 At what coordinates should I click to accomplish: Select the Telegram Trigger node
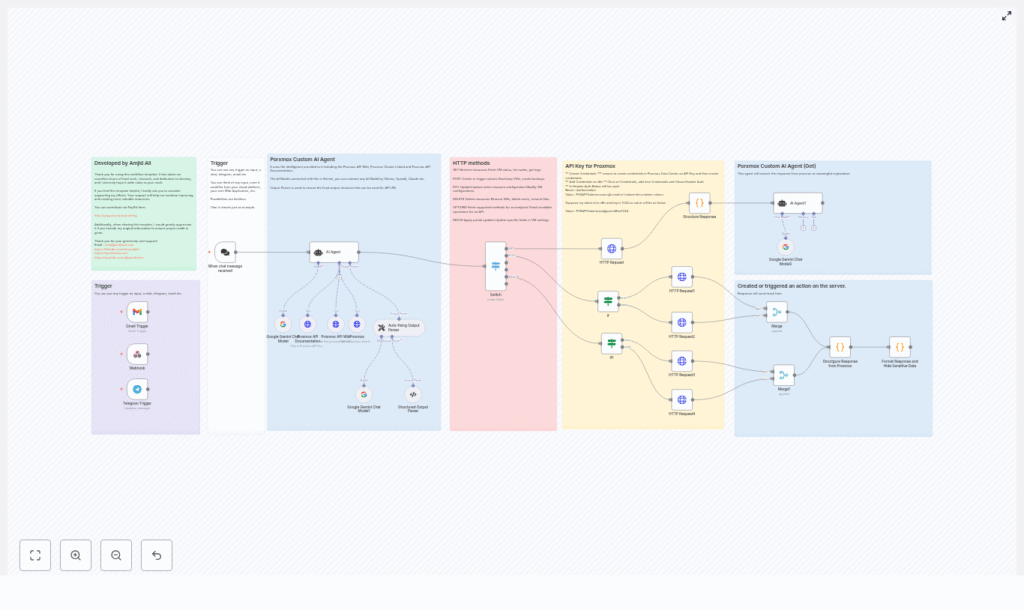click(x=137, y=389)
